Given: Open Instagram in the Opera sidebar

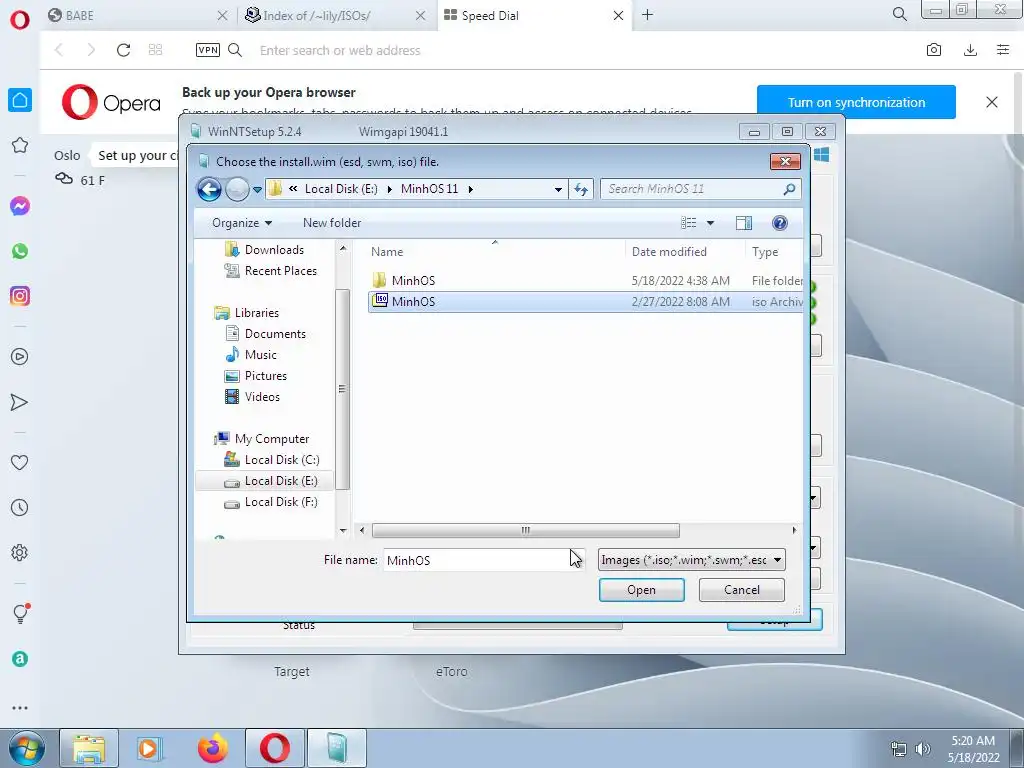Looking at the screenshot, I should [20, 296].
